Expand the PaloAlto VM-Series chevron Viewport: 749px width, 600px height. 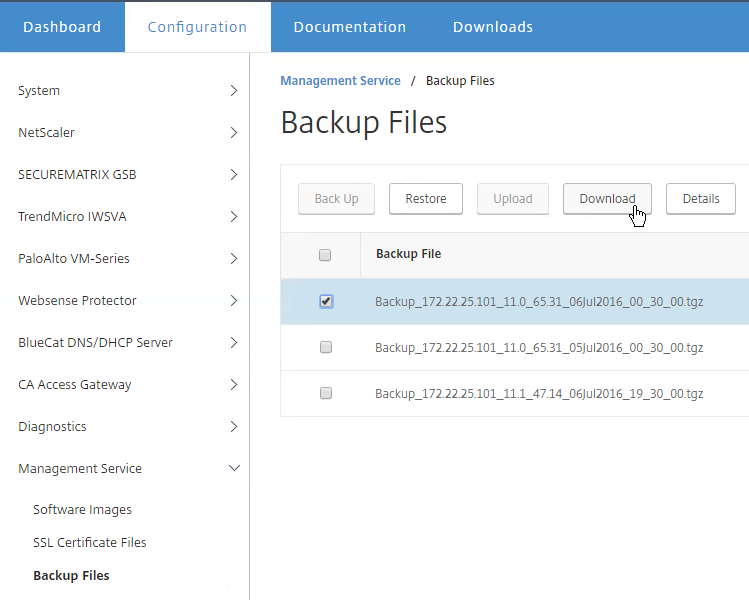pyautogui.click(x=234, y=258)
